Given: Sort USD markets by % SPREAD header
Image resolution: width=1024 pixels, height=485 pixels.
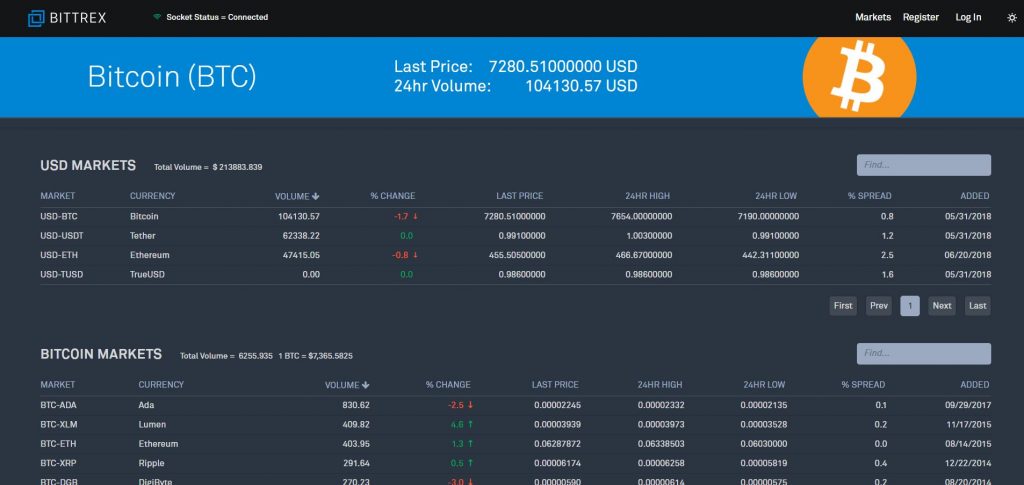Looking at the screenshot, I should (869, 196).
